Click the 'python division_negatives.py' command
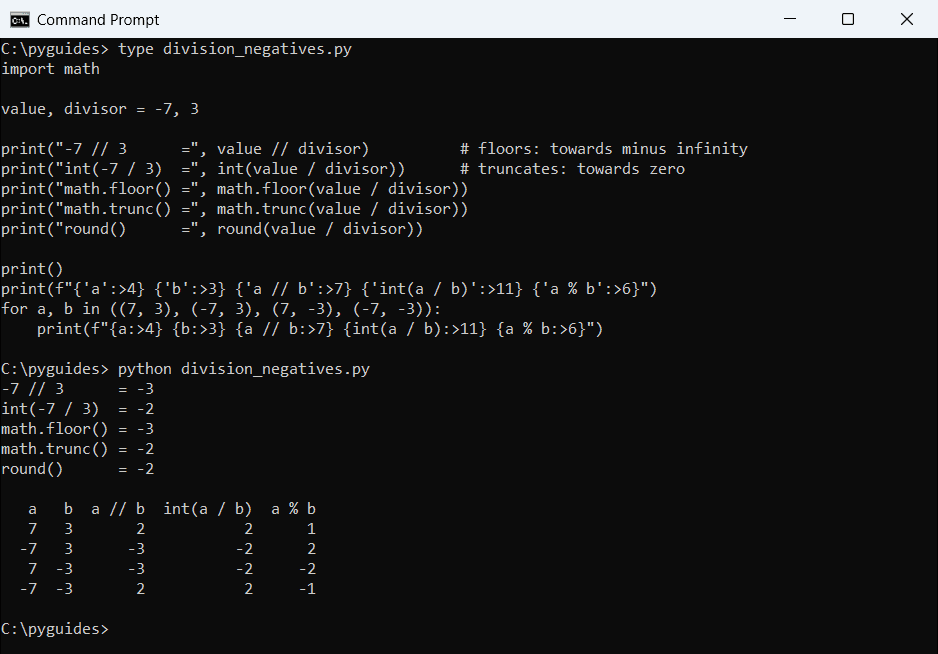Viewport: 938px width, 654px height. [x=244, y=369]
